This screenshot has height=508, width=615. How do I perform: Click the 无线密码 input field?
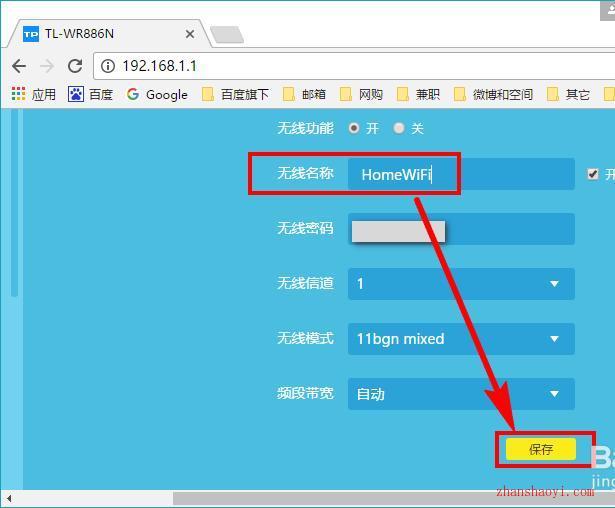(x=461, y=229)
